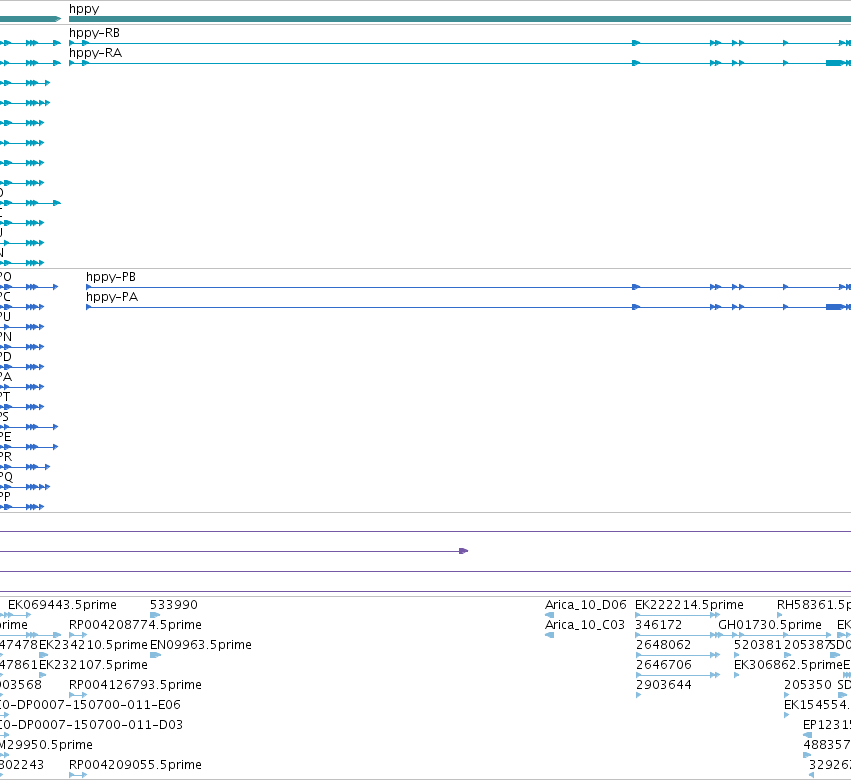The height and width of the screenshot is (780, 851).
Task: Click the thick exon block on hppy-RA transcript
Action: [x=834, y=63]
